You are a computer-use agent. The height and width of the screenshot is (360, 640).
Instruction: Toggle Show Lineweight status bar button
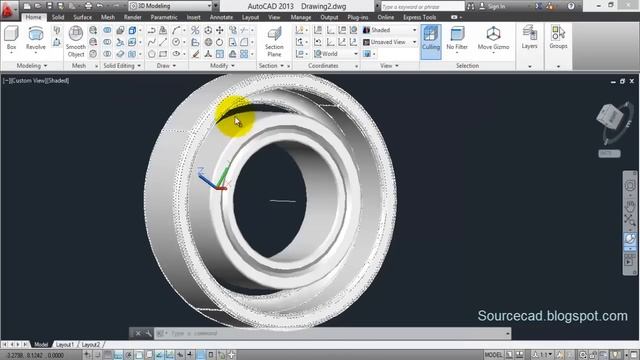(190, 355)
